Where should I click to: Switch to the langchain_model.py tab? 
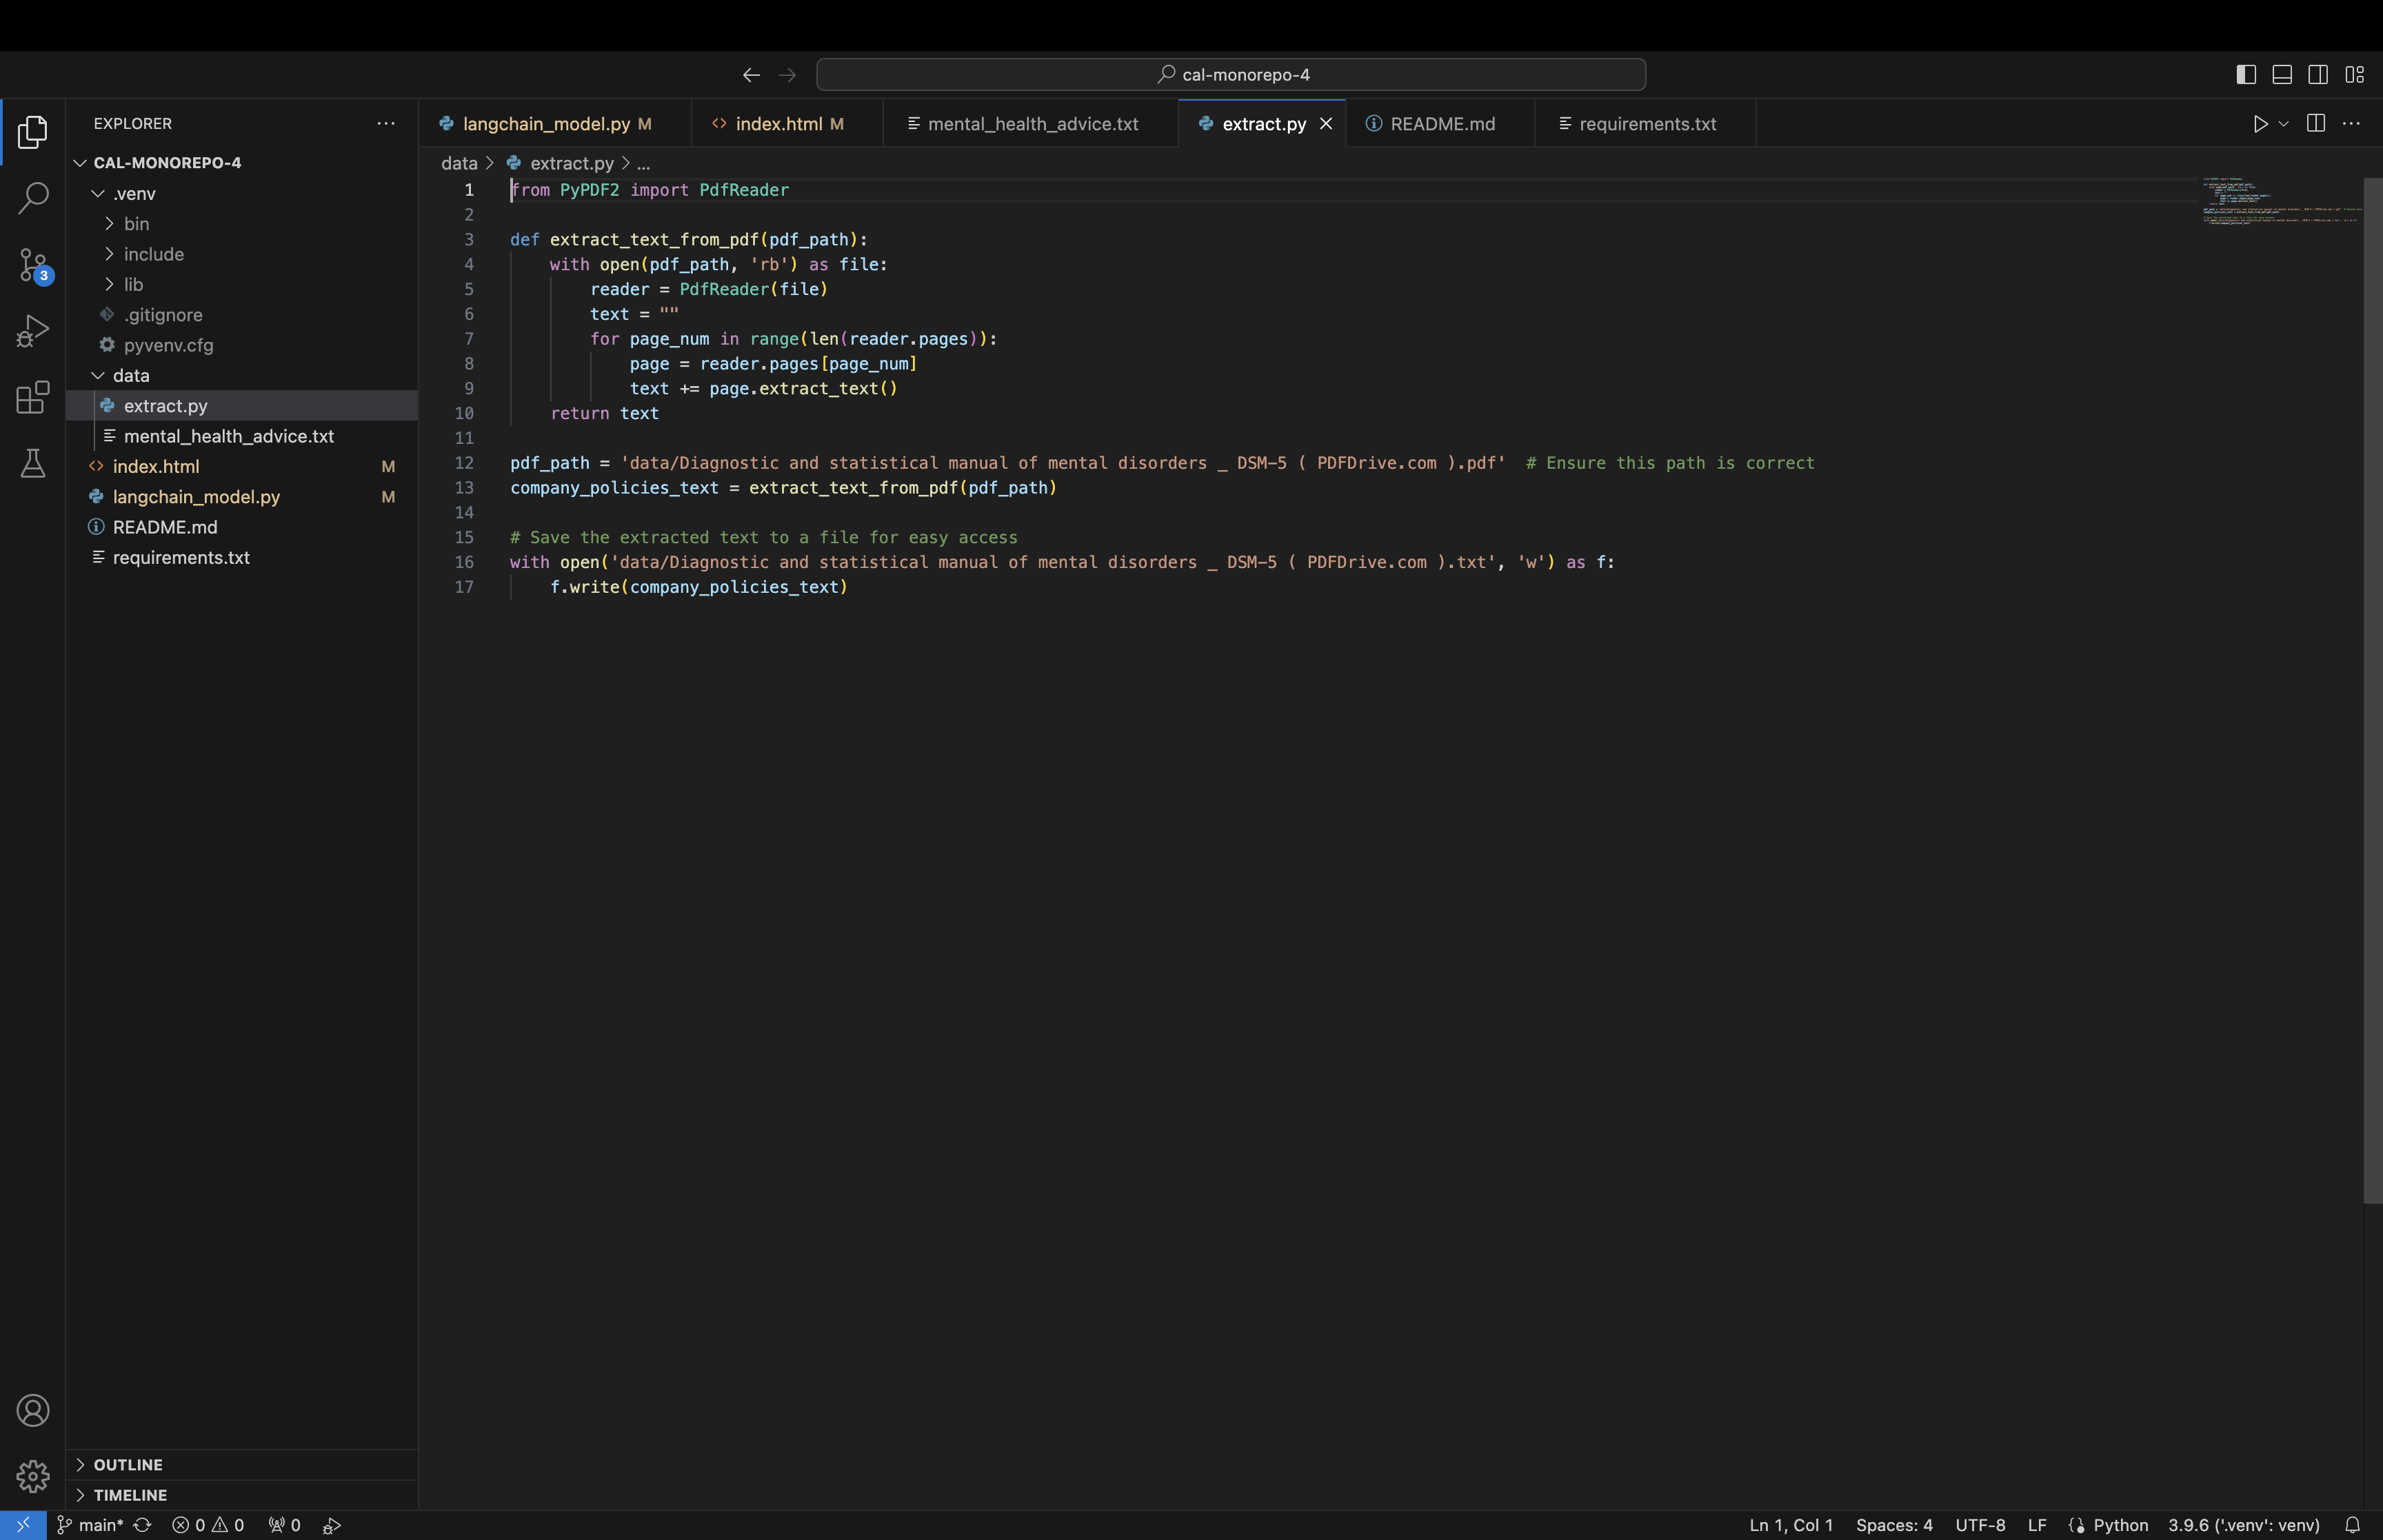[x=546, y=124]
